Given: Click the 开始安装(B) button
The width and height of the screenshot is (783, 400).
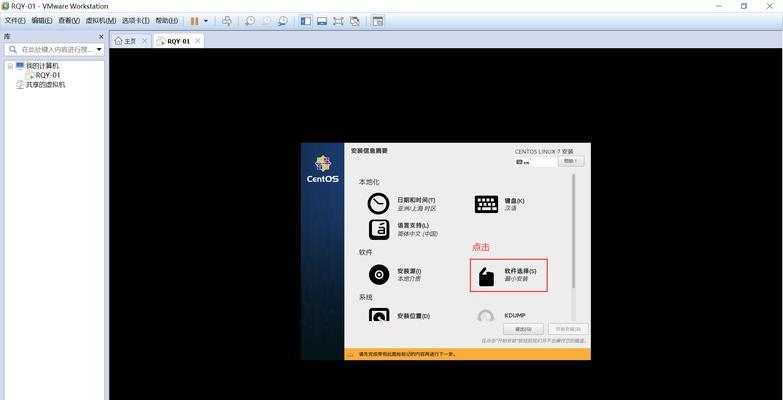Looking at the screenshot, I should click(568, 329).
